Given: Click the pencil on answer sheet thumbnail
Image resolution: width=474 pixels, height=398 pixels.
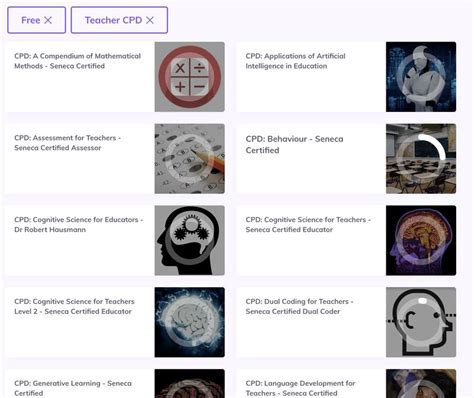Looking at the screenshot, I should tap(190, 159).
